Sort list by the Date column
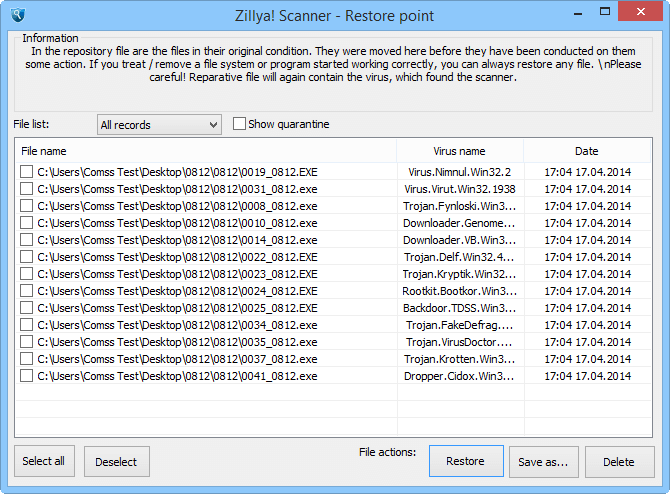 (586, 151)
